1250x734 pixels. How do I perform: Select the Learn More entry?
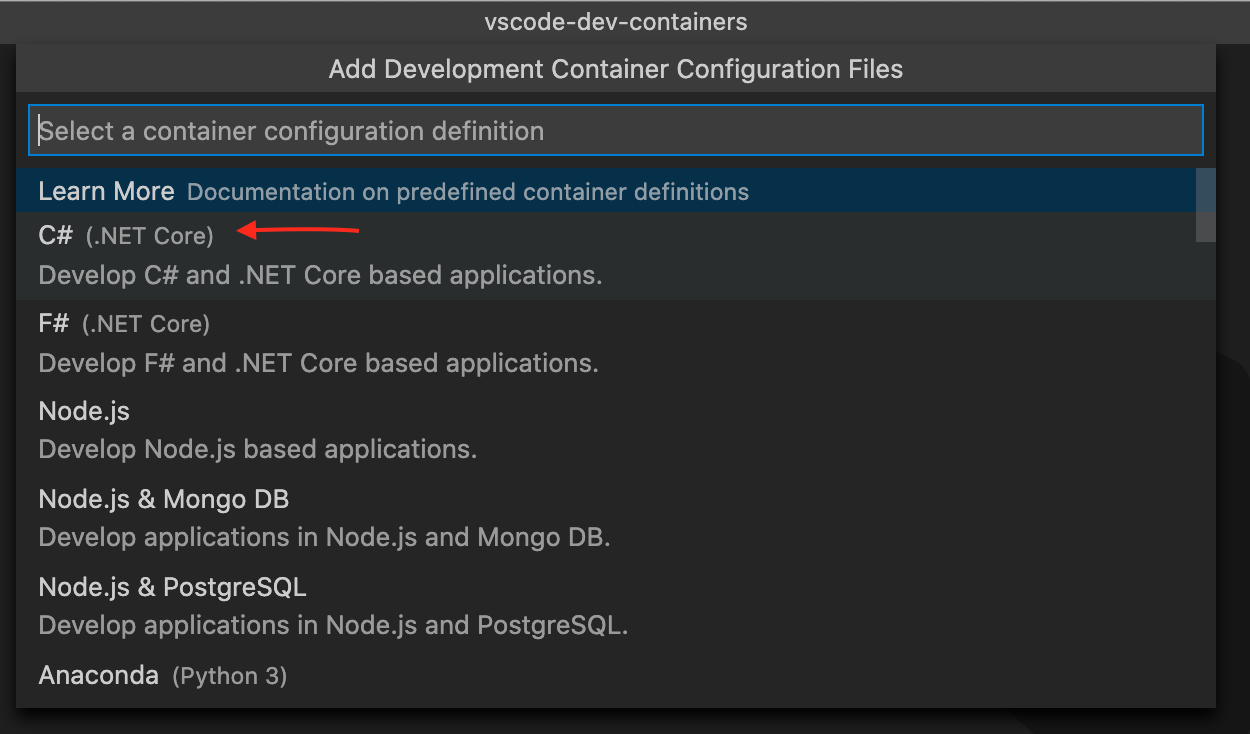[x=106, y=191]
